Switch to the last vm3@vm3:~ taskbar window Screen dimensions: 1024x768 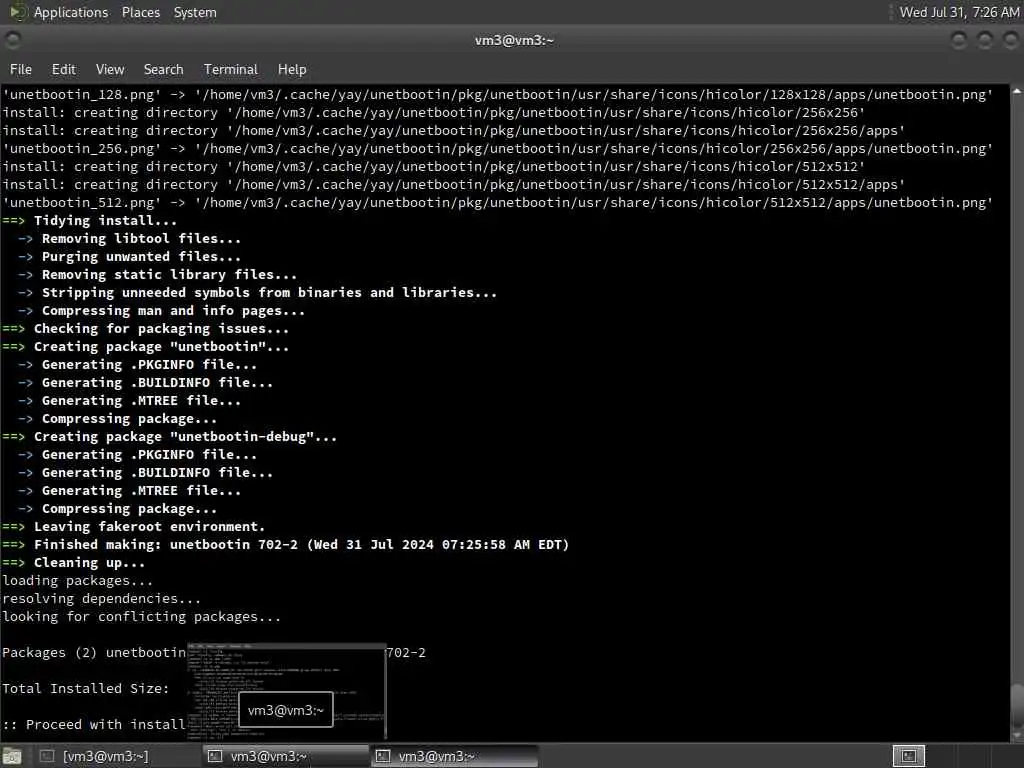coord(455,756)
